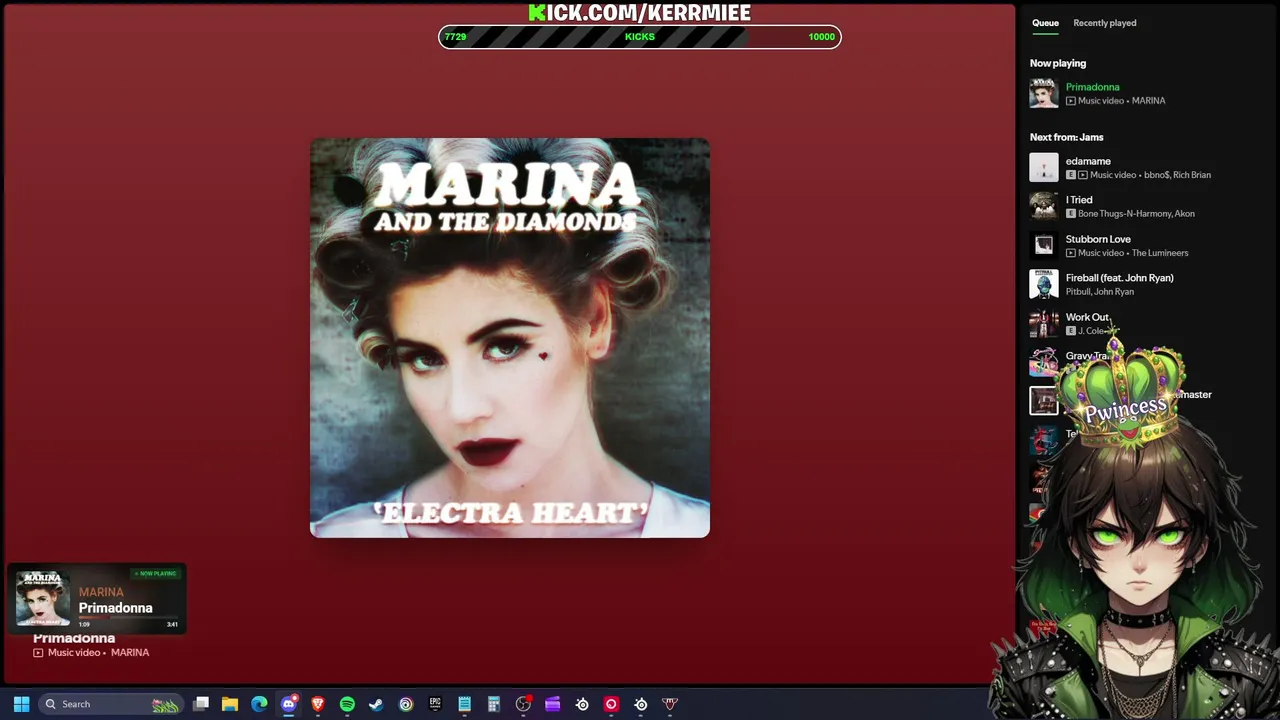The width and height of the screenshot is (1280, 720).
Task: Open the Windows Start menu
Action: 21,704
